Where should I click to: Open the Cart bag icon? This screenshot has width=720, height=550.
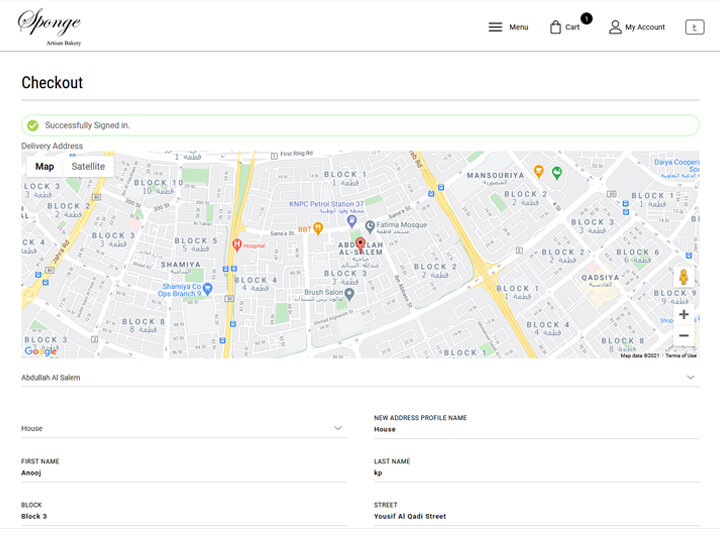pyautogui.click(x=555, y=27)
